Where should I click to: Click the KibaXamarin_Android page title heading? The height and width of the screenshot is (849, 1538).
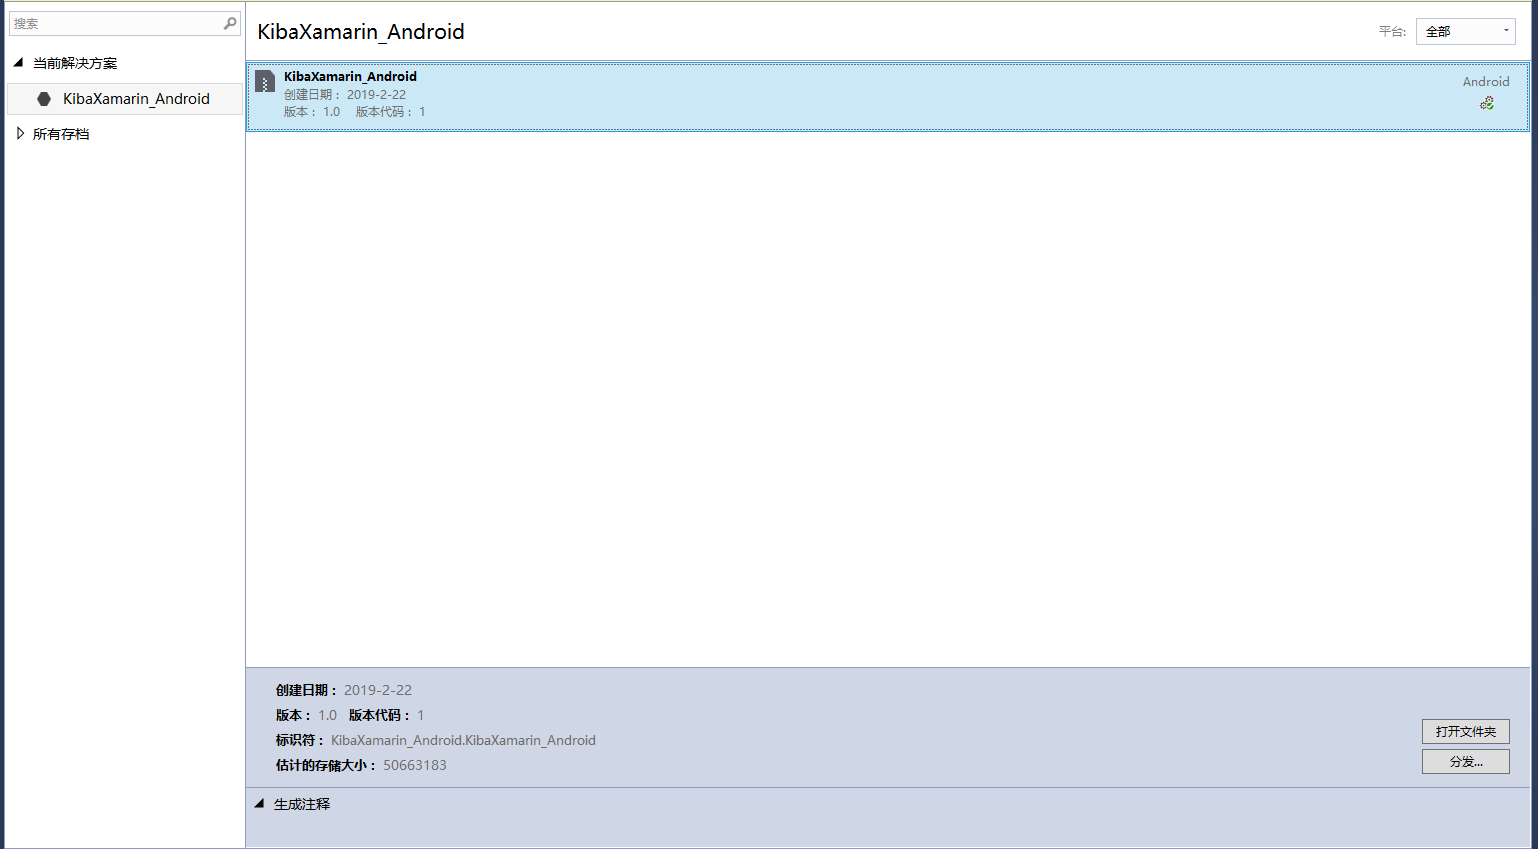361,32
